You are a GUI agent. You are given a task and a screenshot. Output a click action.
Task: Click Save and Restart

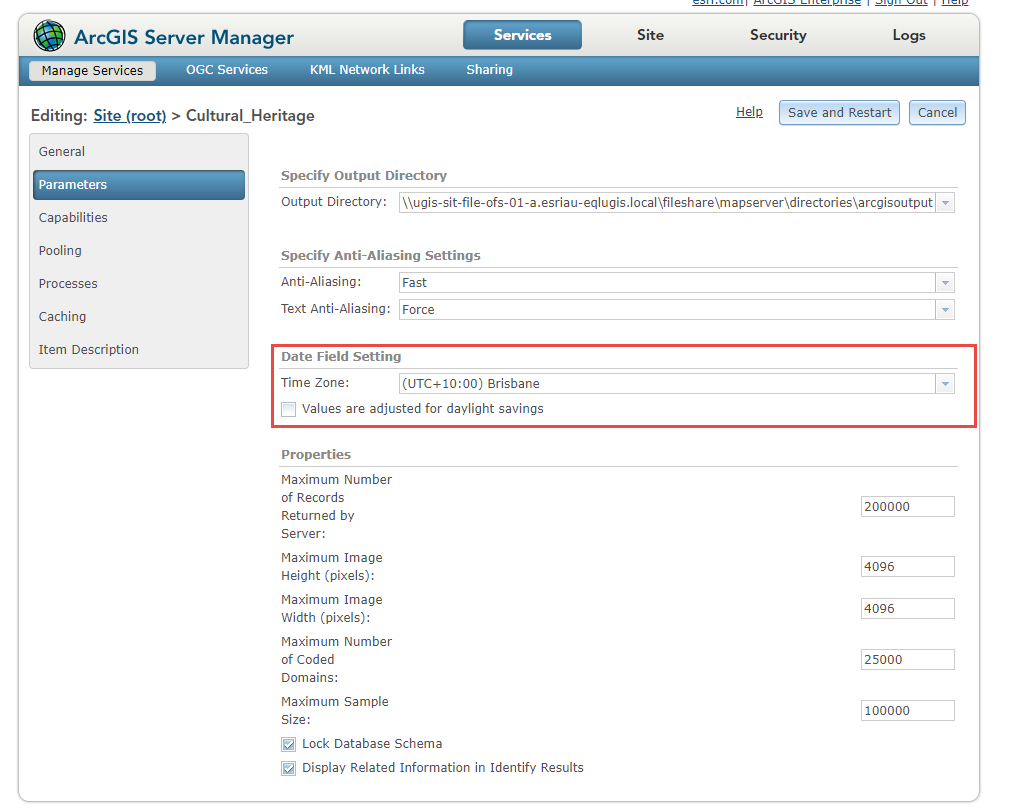pos(838,112)
